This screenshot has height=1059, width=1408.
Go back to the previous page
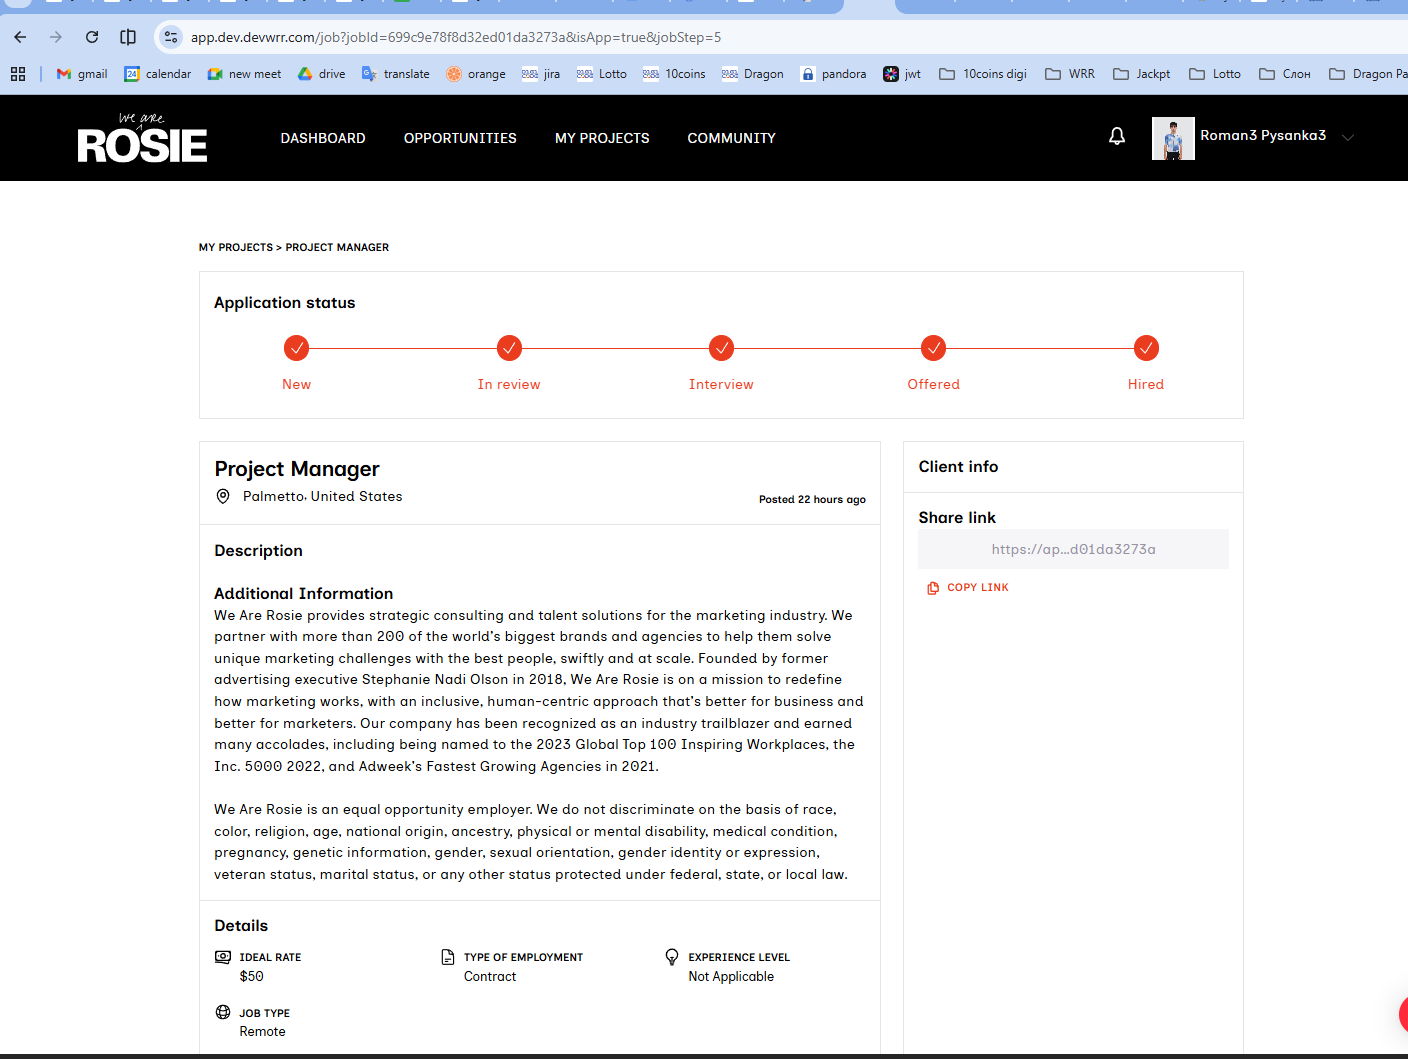[20, 37]
